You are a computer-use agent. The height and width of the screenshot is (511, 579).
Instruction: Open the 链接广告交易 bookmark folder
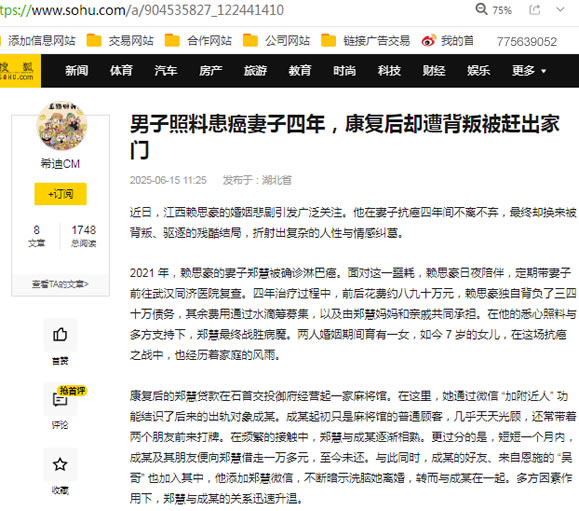[x=366, y=41]
